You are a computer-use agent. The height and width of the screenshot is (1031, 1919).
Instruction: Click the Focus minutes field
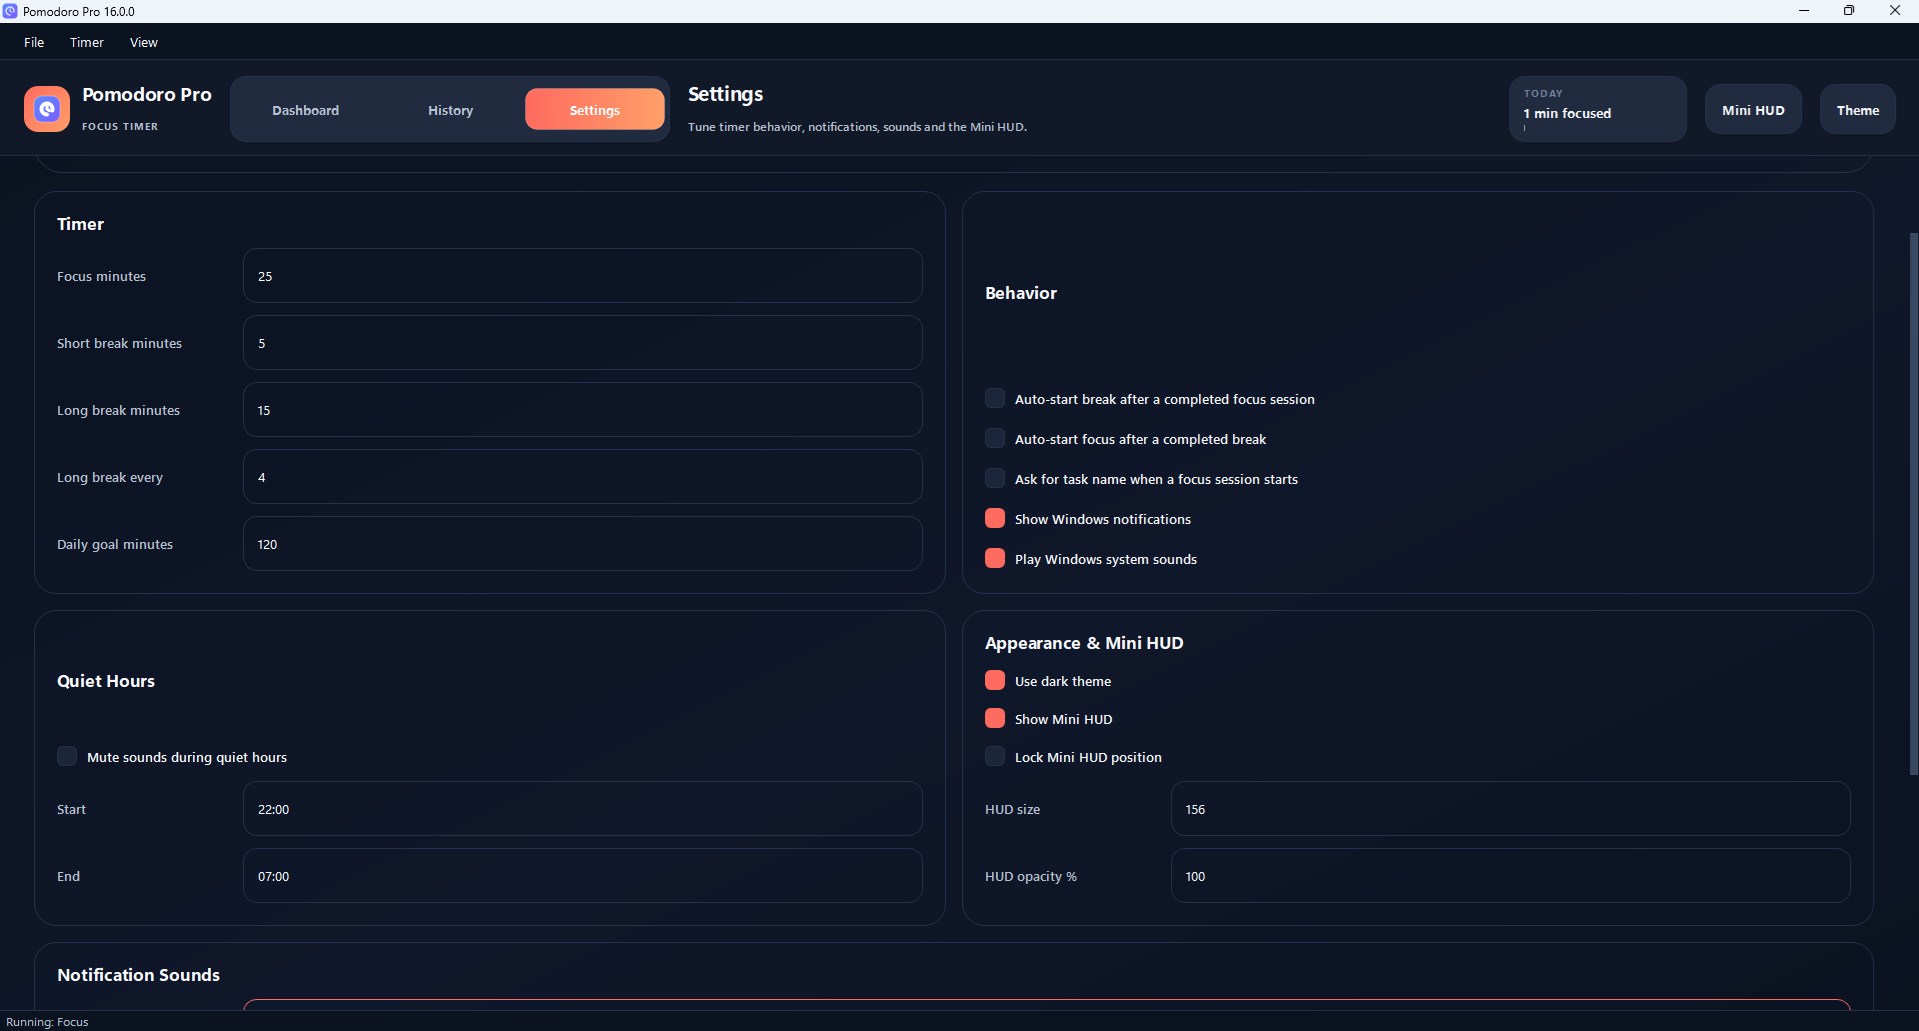[x=582, y=276]
